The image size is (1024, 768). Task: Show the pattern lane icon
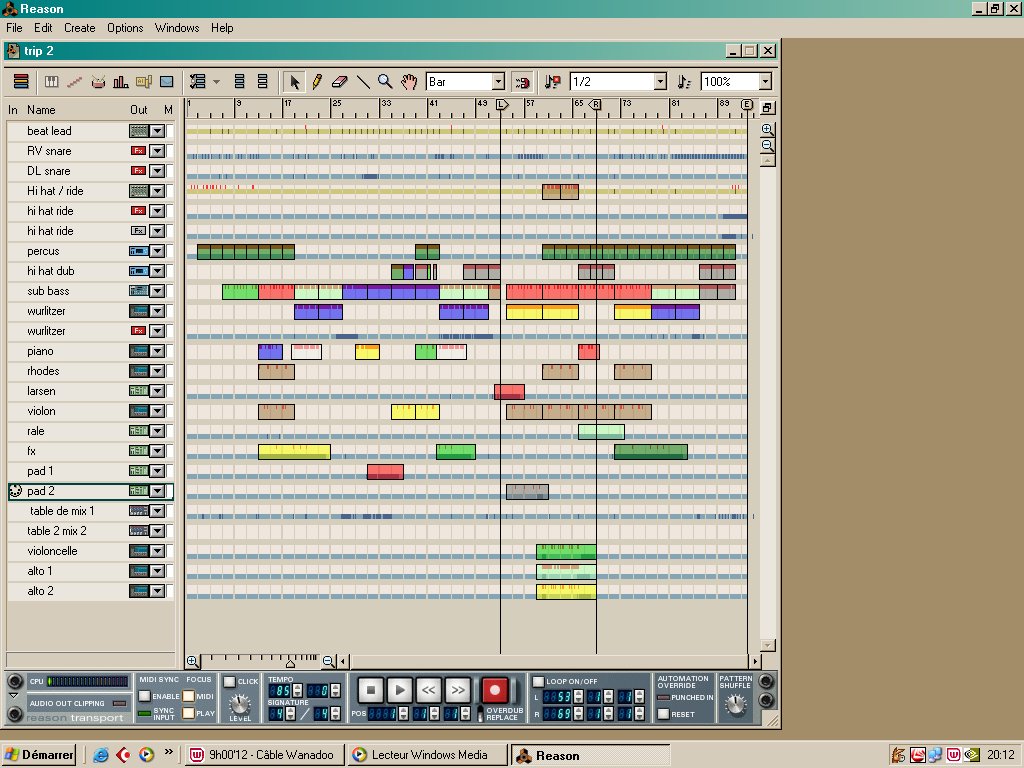(x=144, y=82)
